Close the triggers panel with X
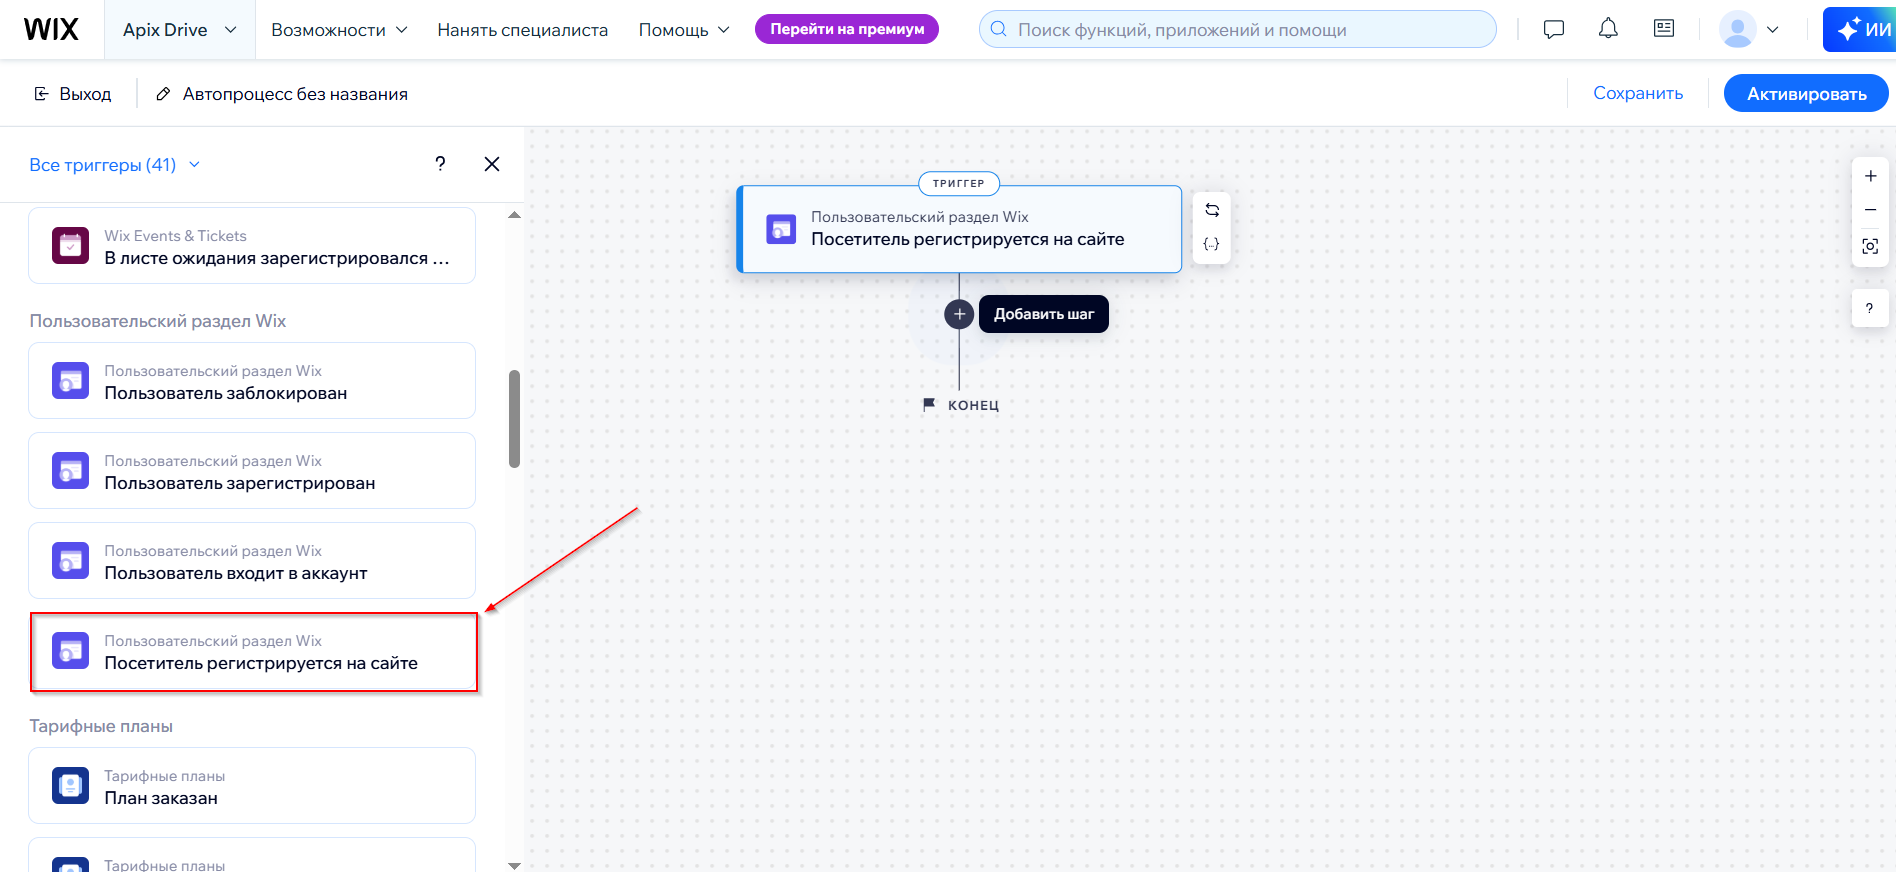The image size is (1896, 872). click(492, 164)
